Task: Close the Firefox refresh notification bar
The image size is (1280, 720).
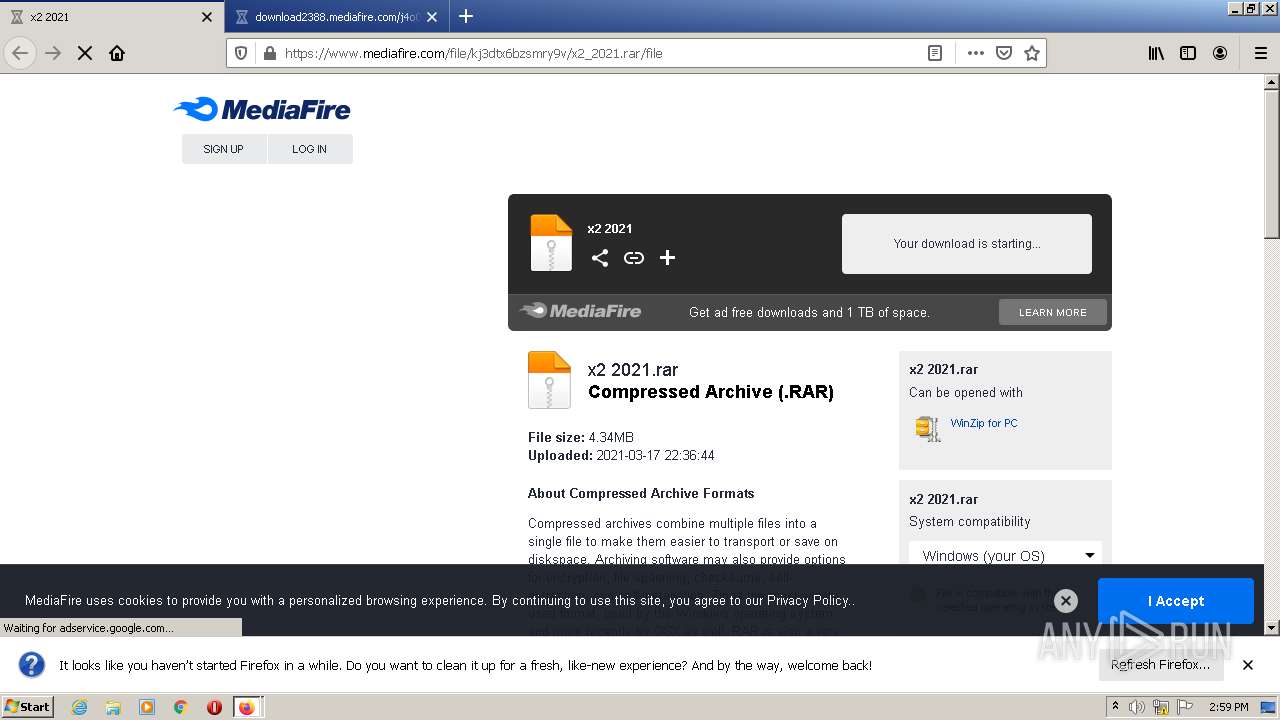Action: [x=1248, y=665]
